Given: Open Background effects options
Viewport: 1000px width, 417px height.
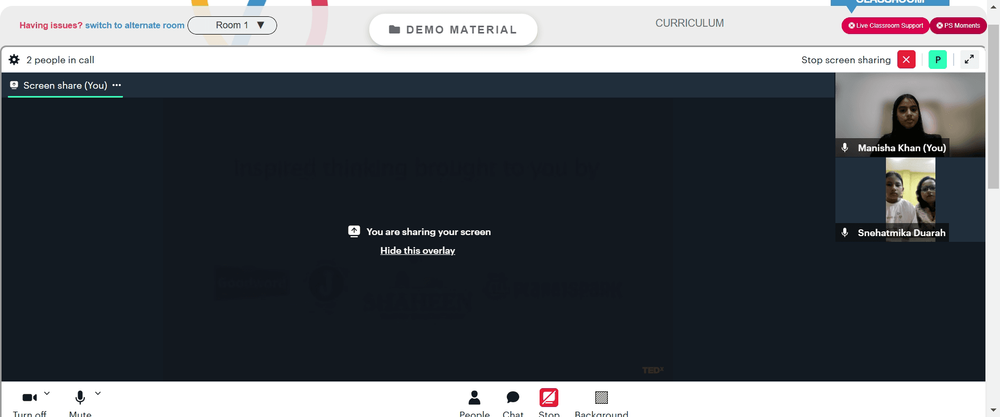Looking at the screenshot, I should coord(601,404).
